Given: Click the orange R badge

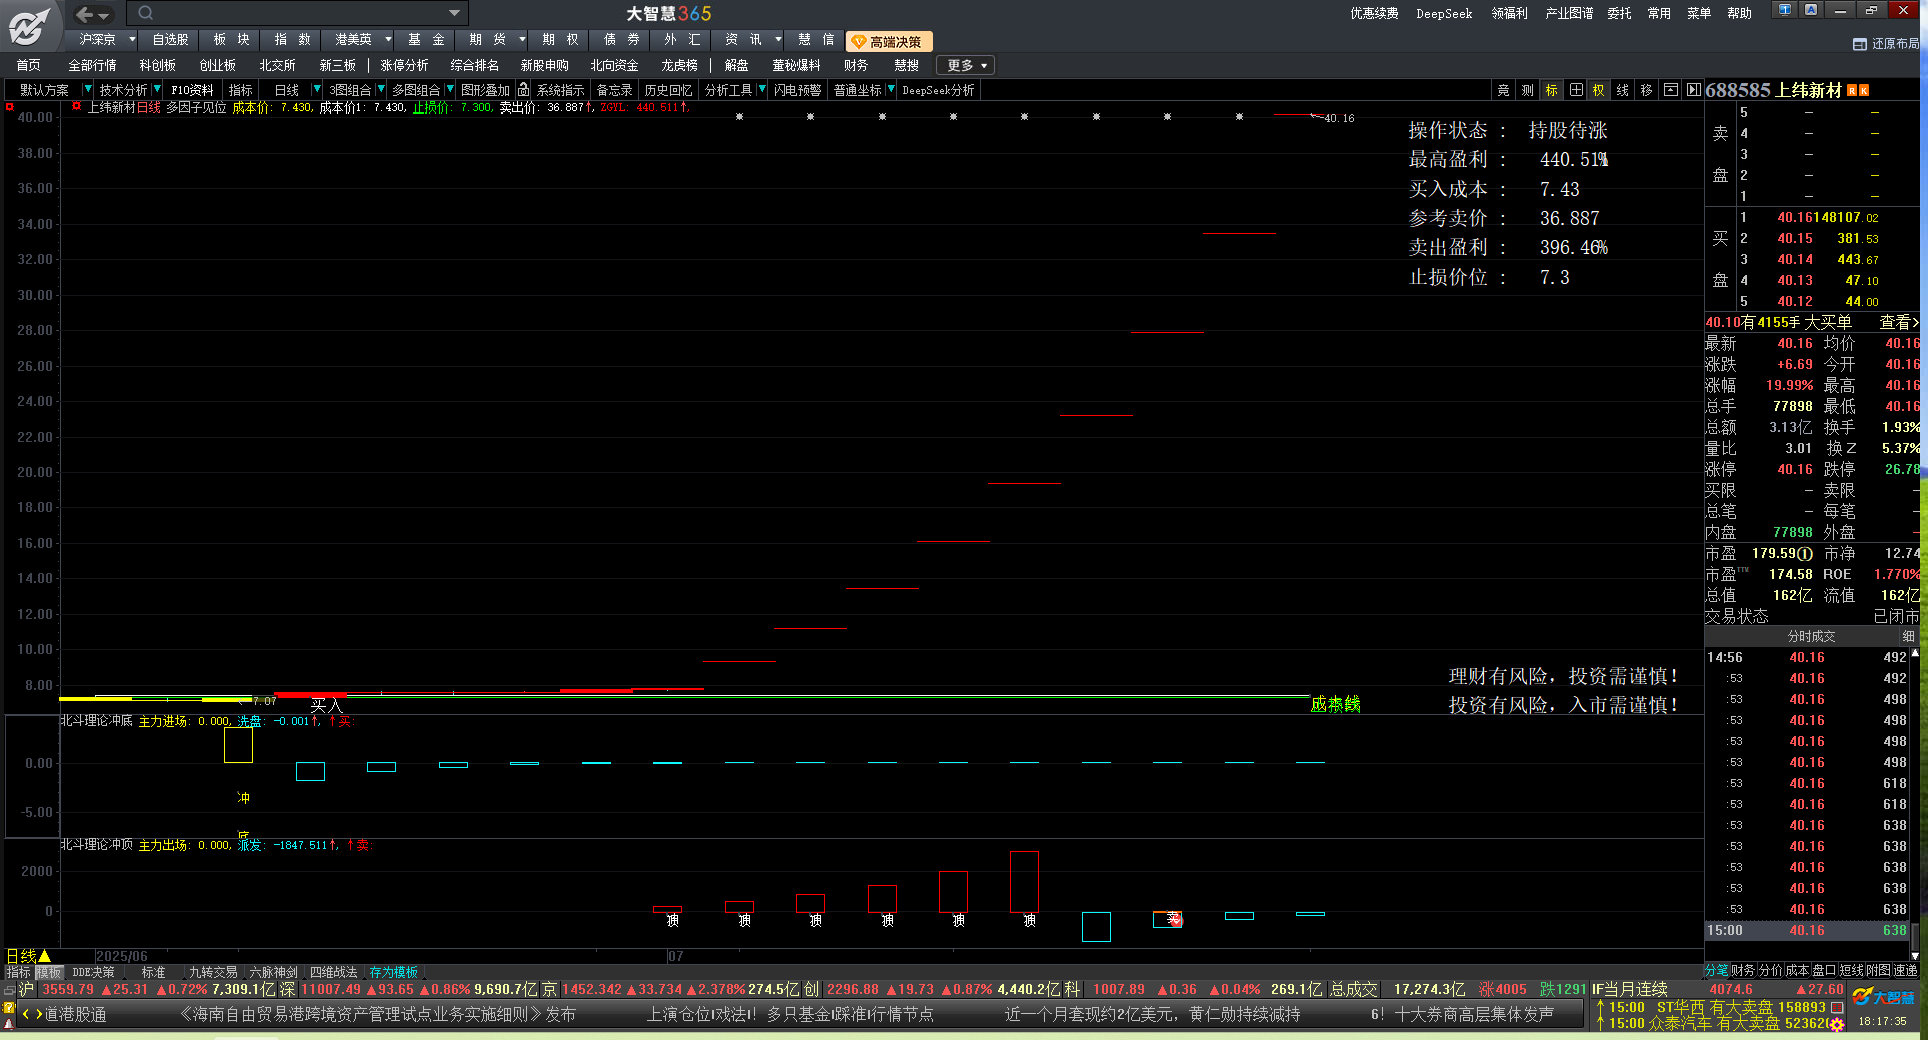Looking at the screenshot, I should point(1852,91).
